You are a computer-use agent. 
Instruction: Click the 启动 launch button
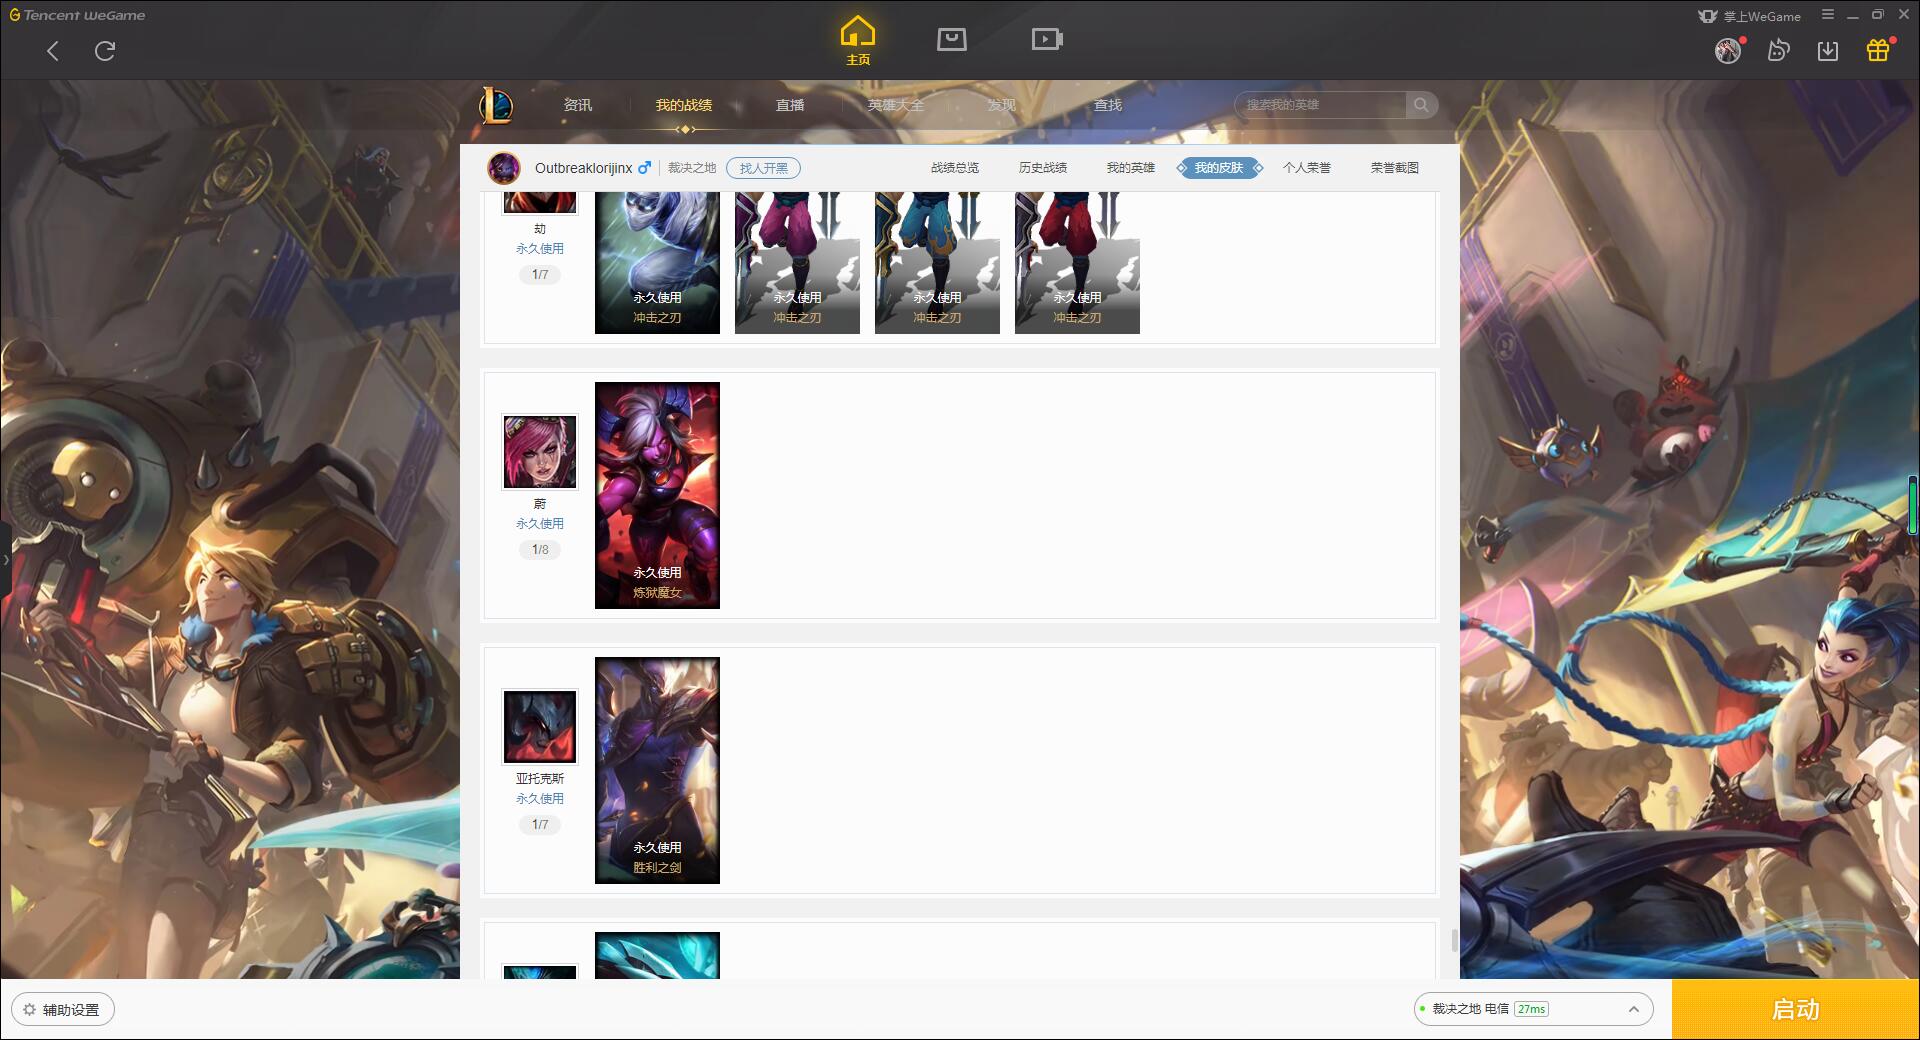tap(1796, 1009)
